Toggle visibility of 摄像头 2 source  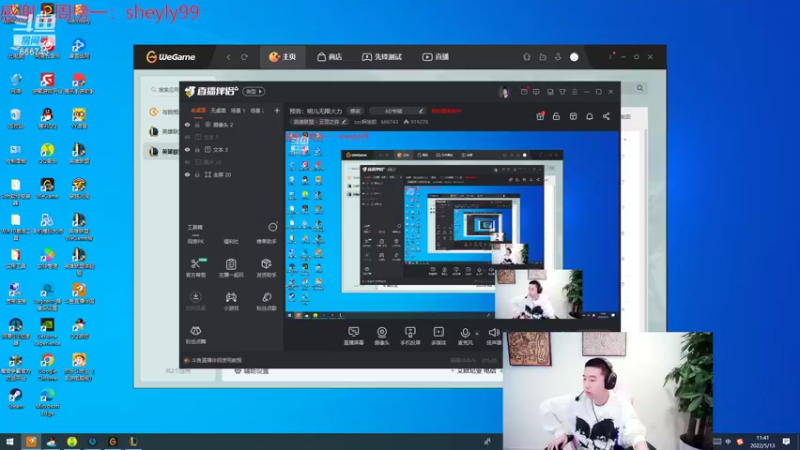(x=187, y=124)
